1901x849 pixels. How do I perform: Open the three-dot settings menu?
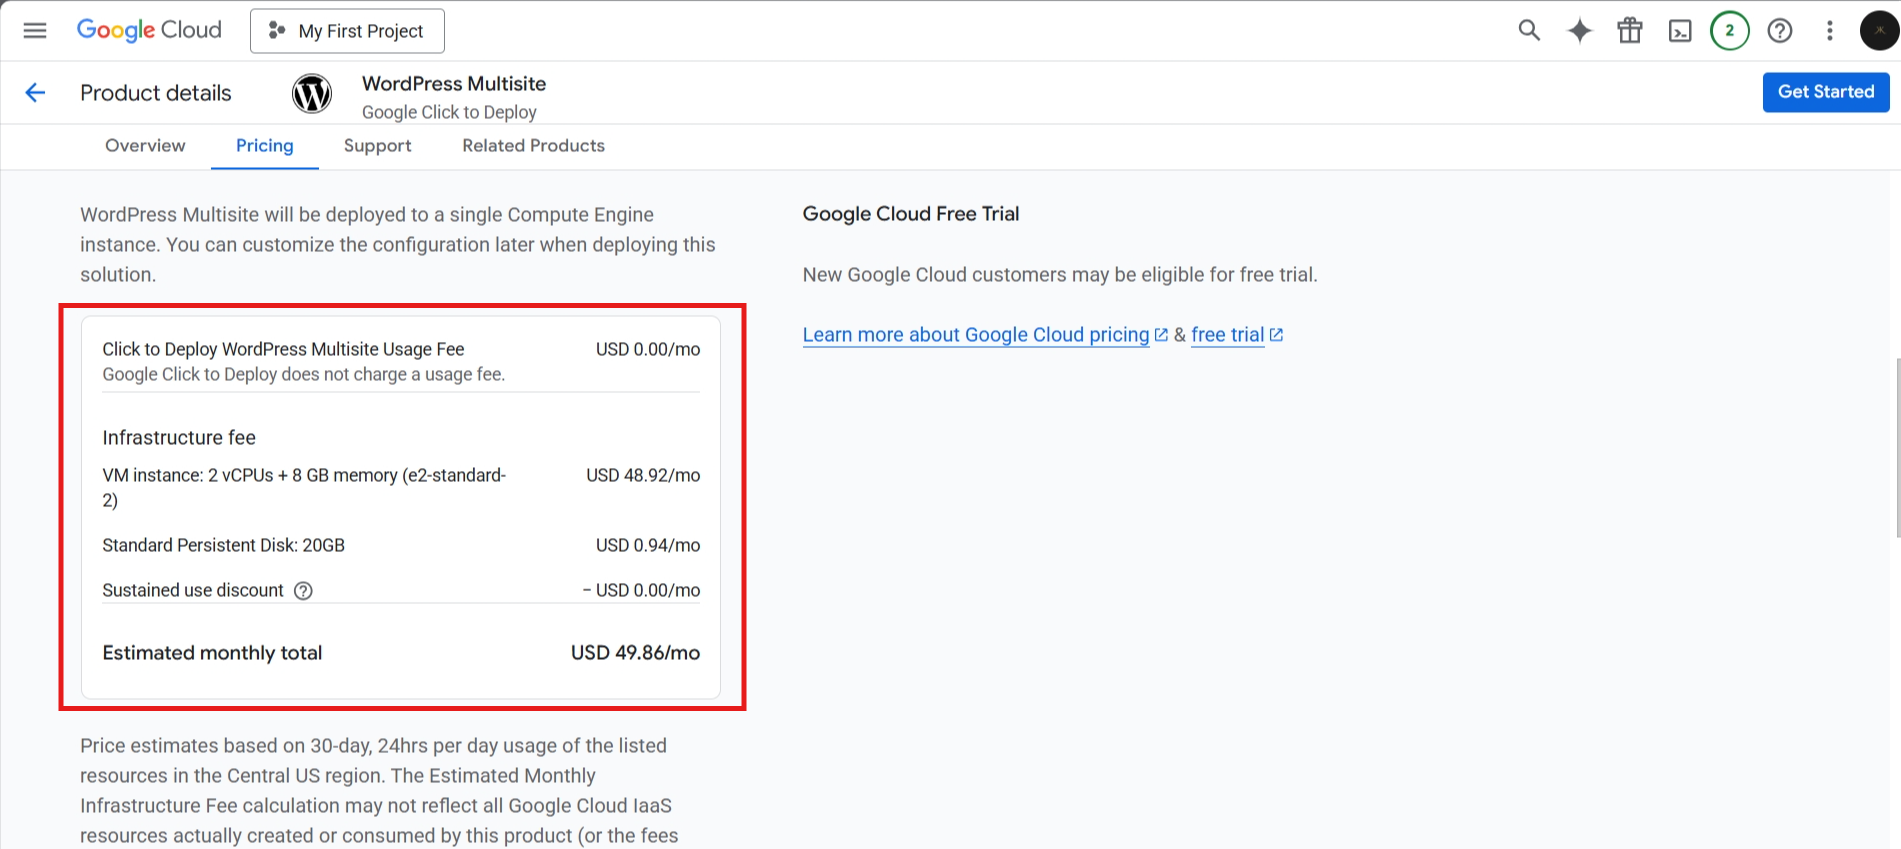pos(1830,30)
